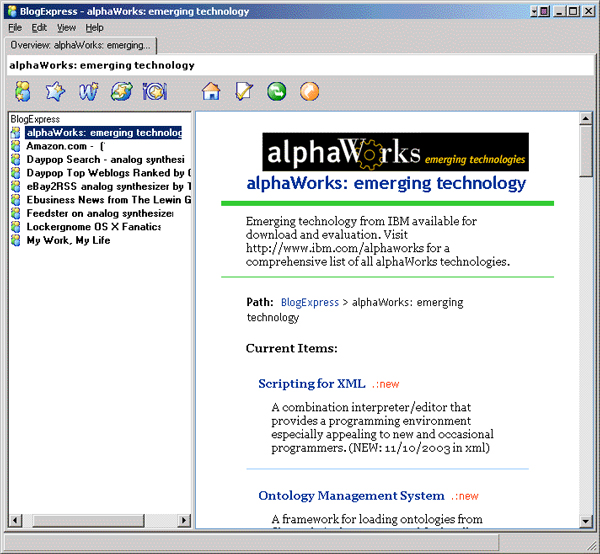Click the blue star toolbar icon
This screenshot has height=554, width=600.
click(55, 92)
